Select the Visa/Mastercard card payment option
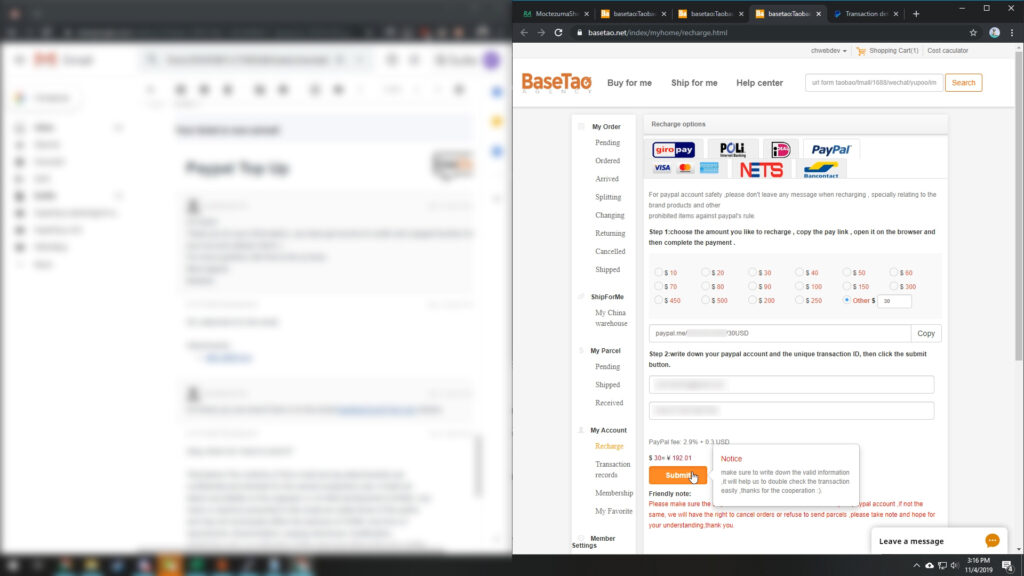The image size is (1024, 576). tap(686, 168)
